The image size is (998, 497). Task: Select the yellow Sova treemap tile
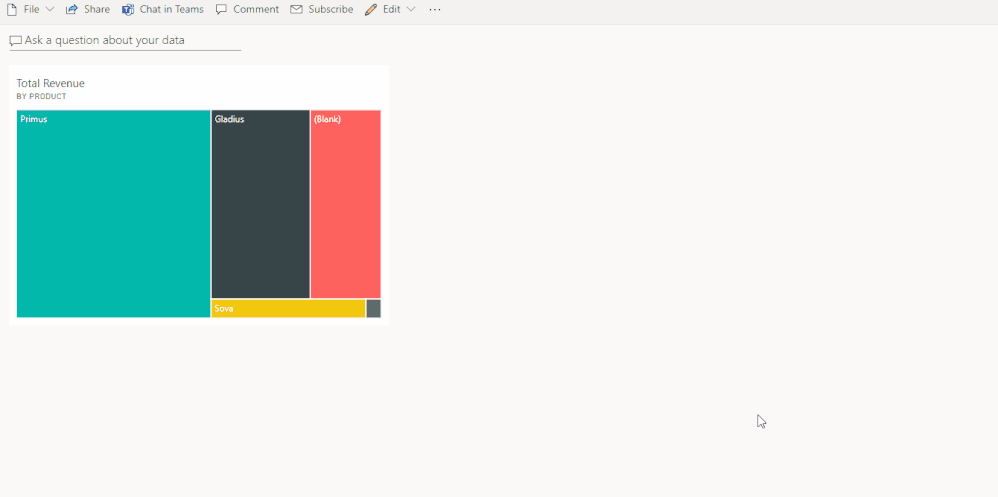click(288, 308)
